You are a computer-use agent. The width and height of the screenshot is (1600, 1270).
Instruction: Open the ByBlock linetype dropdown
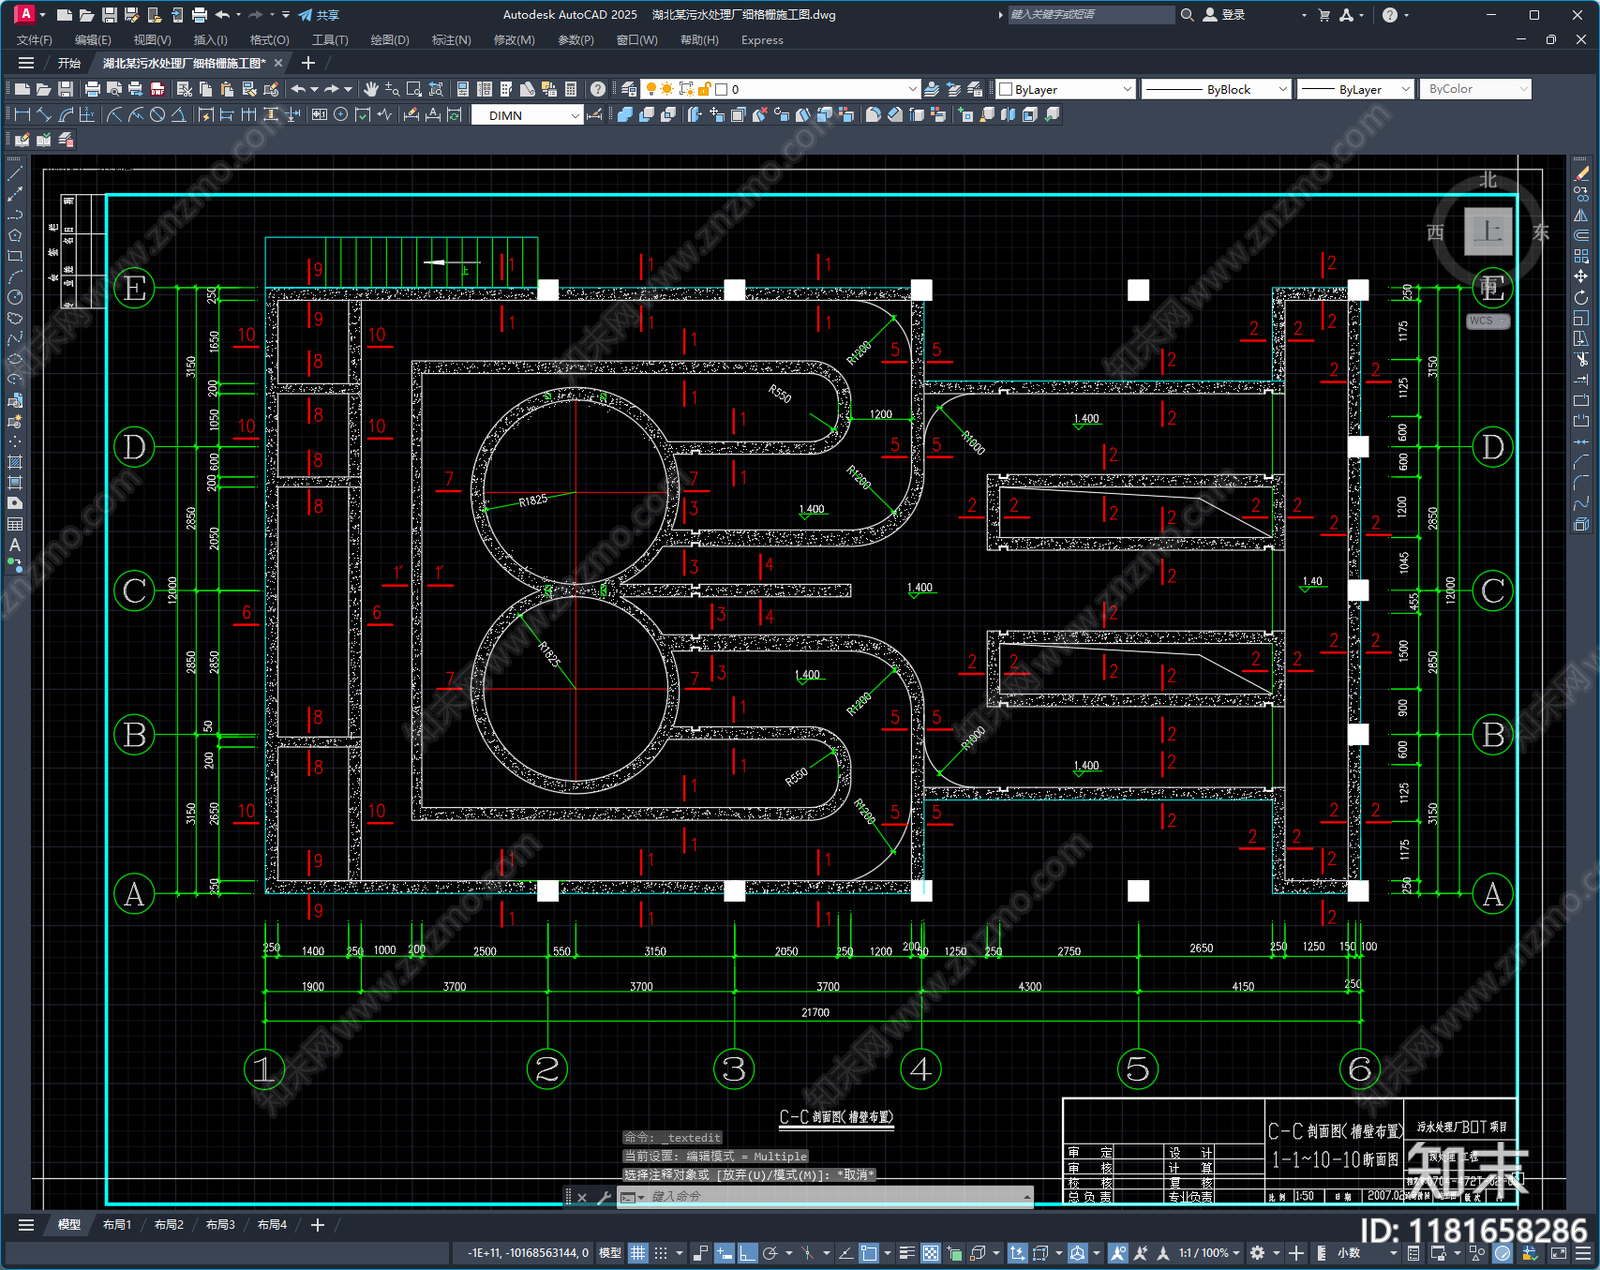[1216, 89]
